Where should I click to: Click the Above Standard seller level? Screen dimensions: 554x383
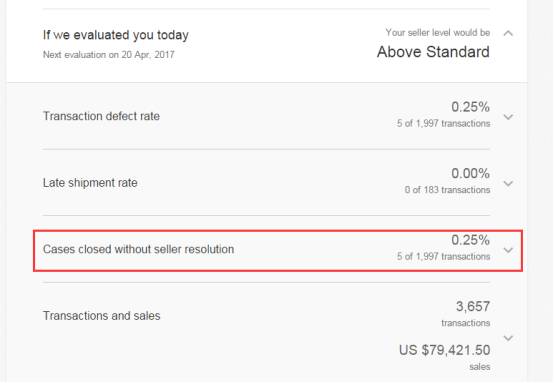pyautogui.click(x=433, y=52)
